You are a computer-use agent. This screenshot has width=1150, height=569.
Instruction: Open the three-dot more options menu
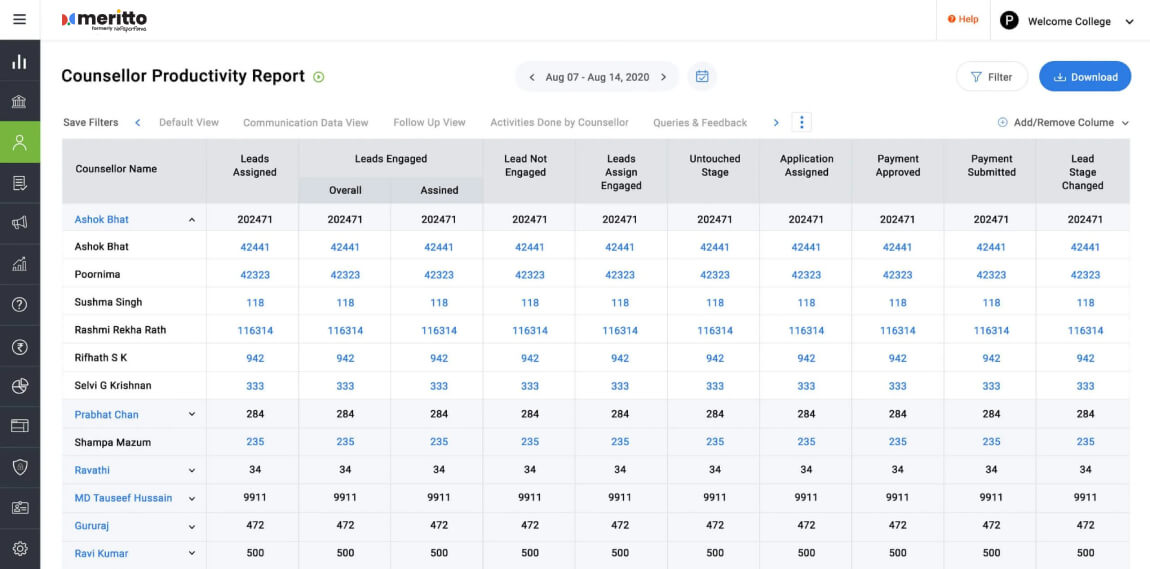tap(802, 122)
